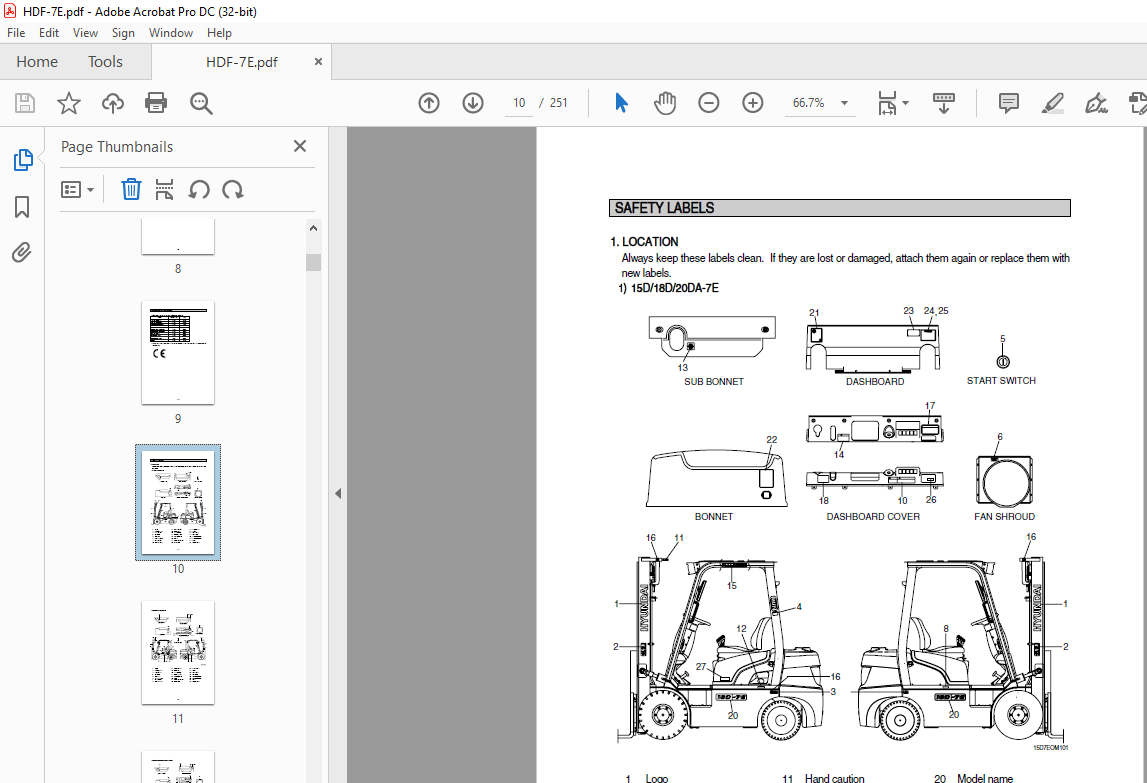Click the page number input field

coord(519,103)
